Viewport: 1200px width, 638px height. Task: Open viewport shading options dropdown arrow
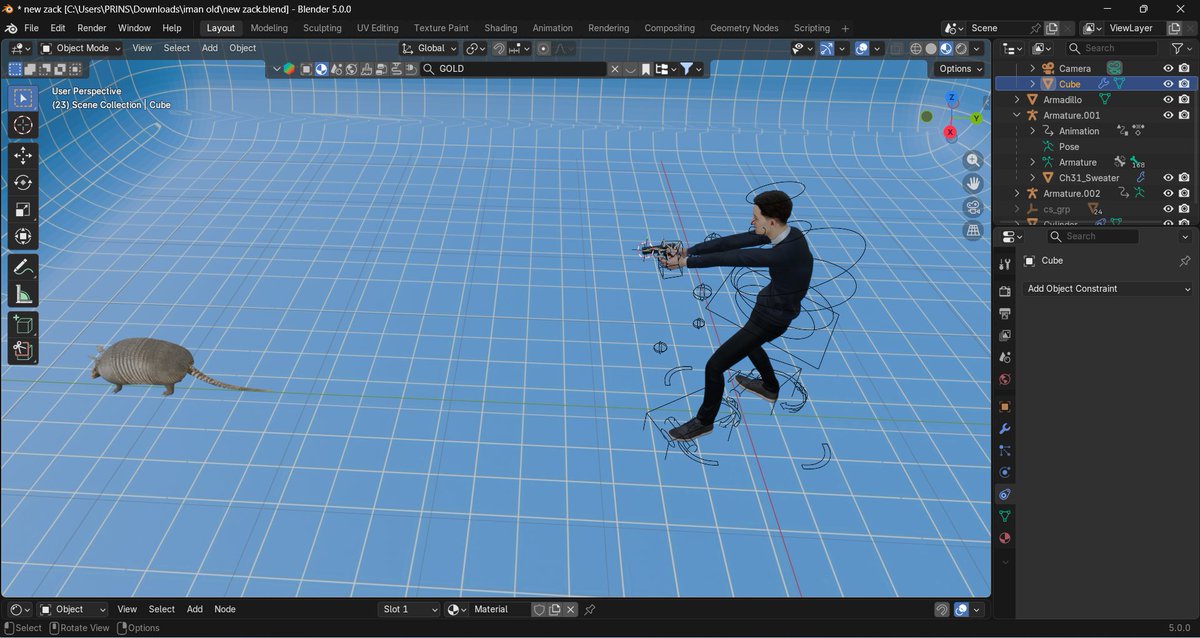tap(977, 48)
